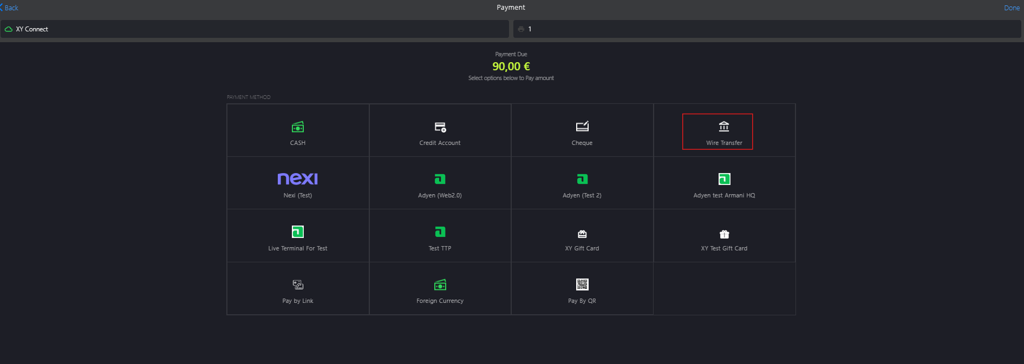Choose the Adyen (Web2.0) icon

[440, 179]
